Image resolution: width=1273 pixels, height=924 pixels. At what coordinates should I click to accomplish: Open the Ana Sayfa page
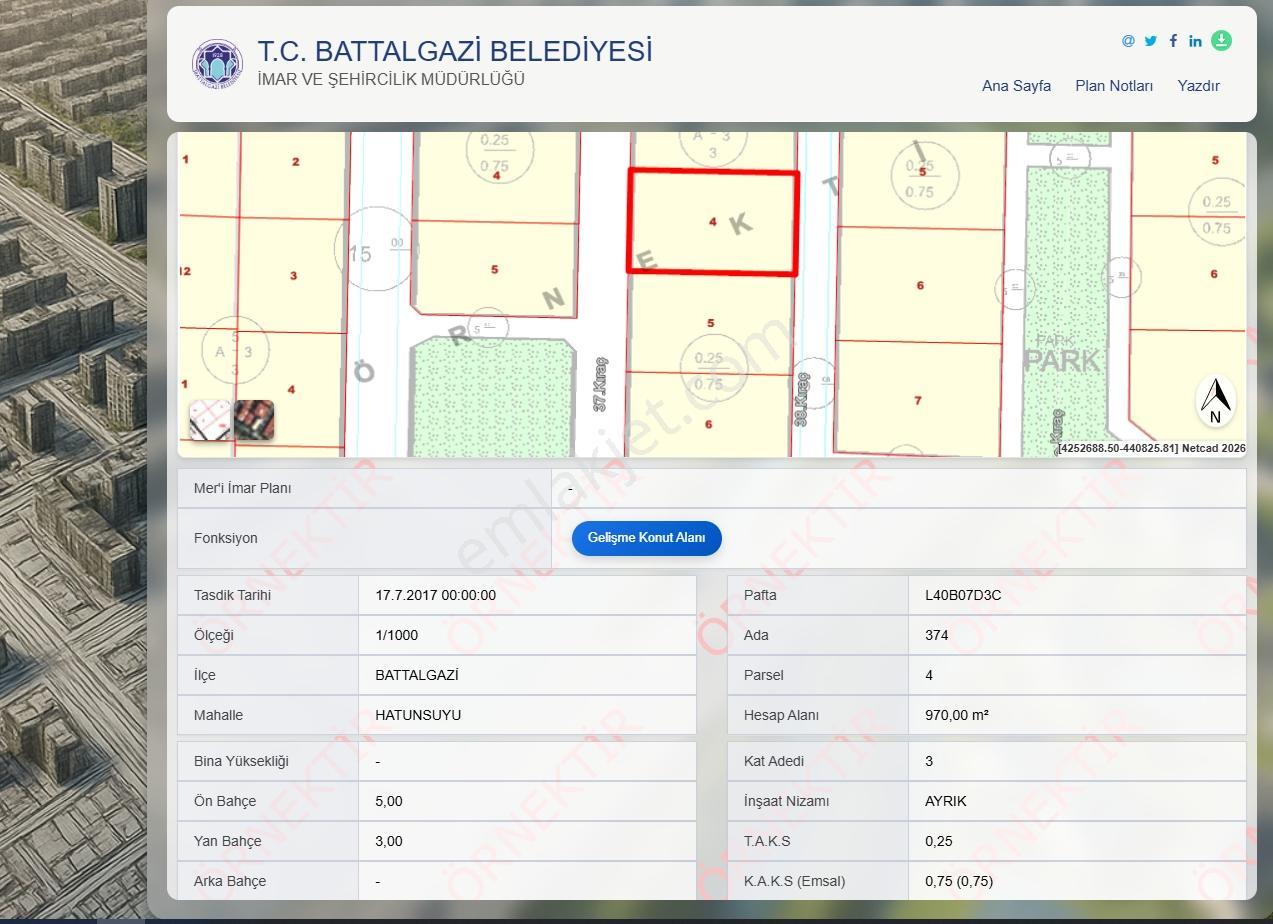(x=1016, y=86)
